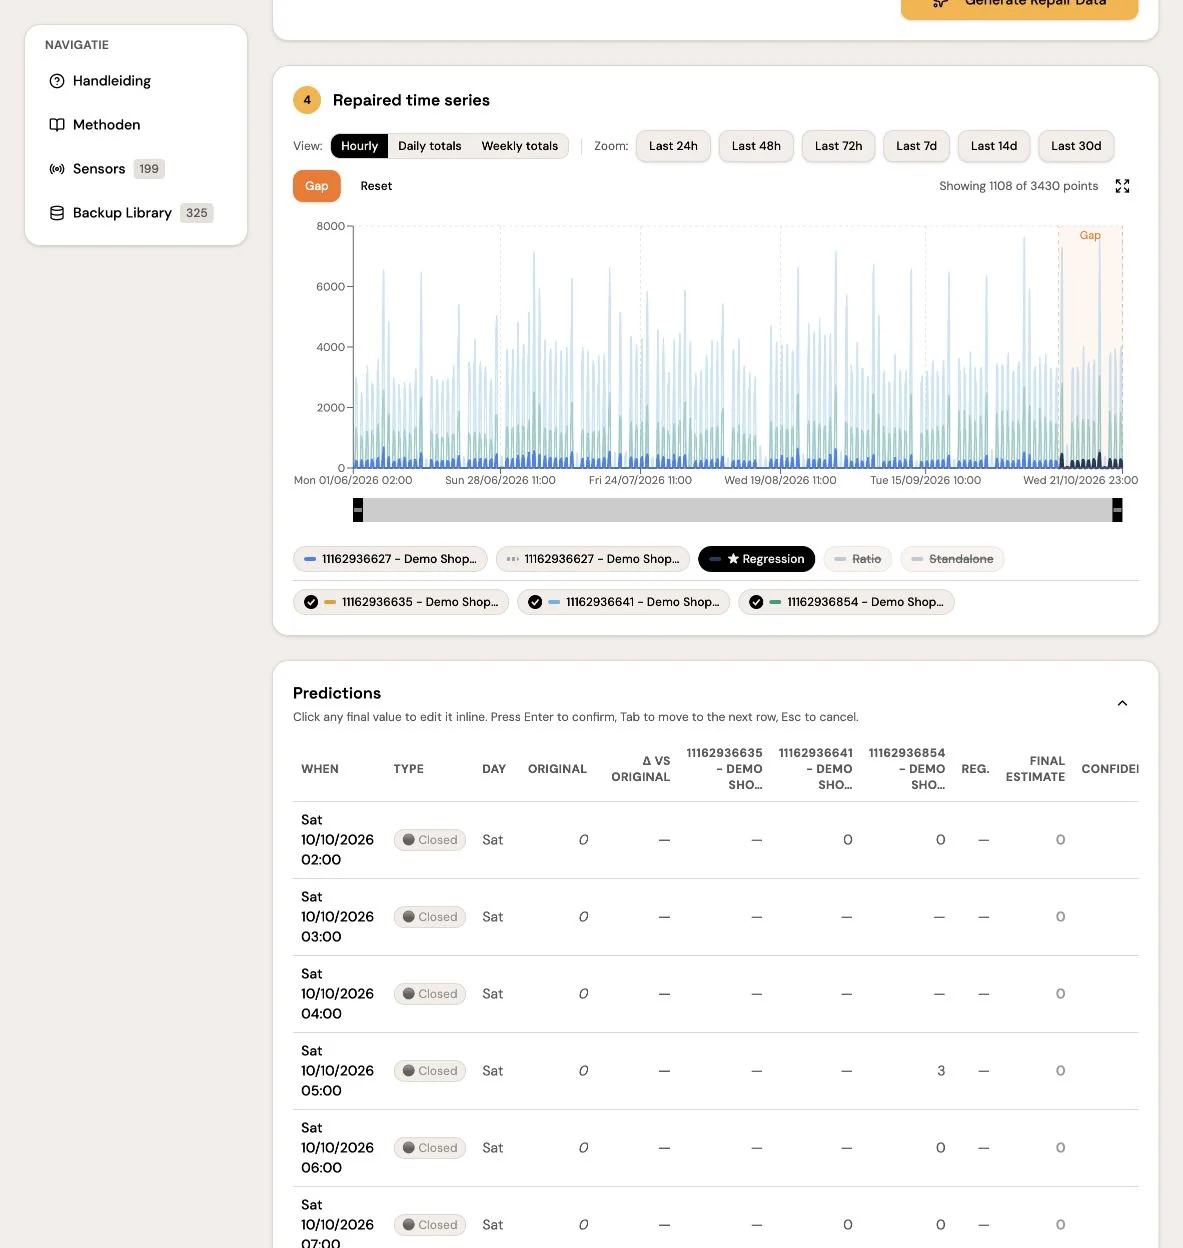Click the Sensors broadcast icon
Viewport: 1183px width, 1248px height.
click(x=57, y=169)
